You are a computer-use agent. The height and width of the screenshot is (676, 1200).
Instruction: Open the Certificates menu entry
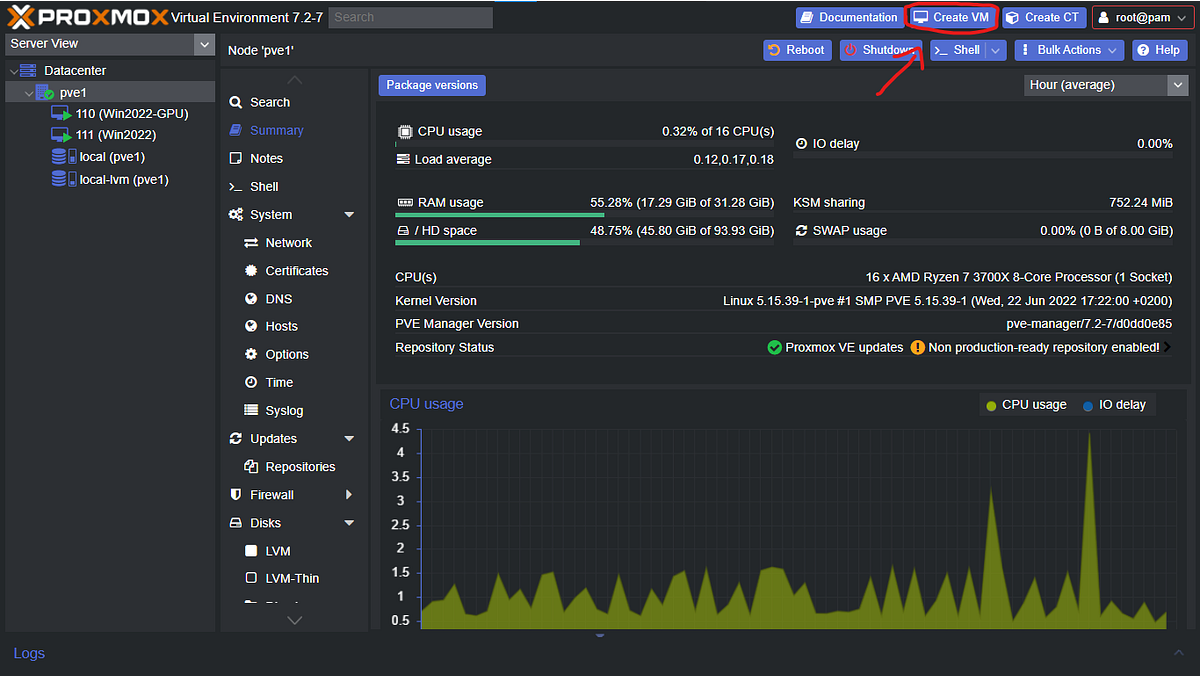[296, 271]
